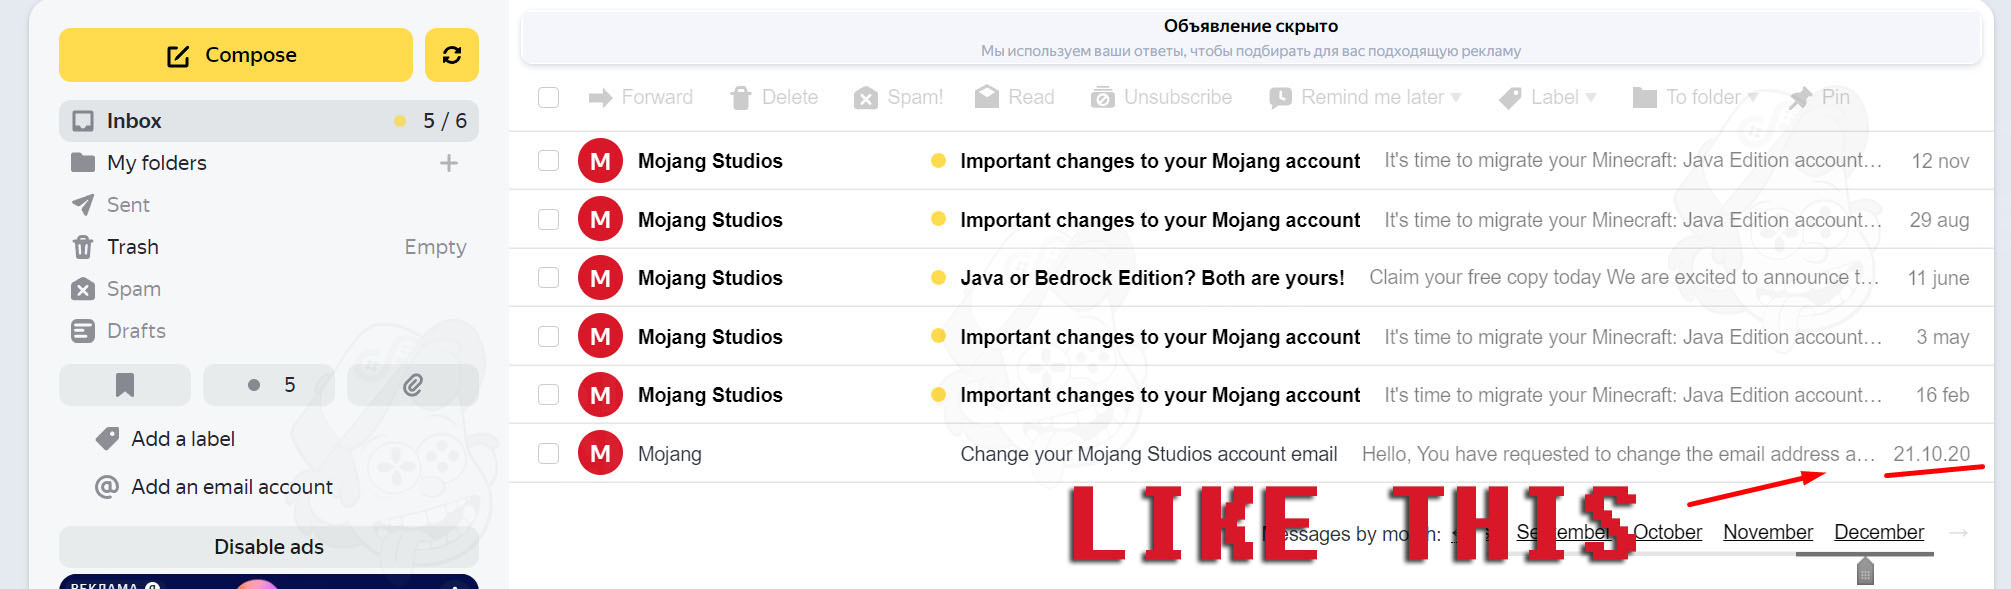Empty the Trash folder
The image size is (2011, 589).
(x=435, y=247)
